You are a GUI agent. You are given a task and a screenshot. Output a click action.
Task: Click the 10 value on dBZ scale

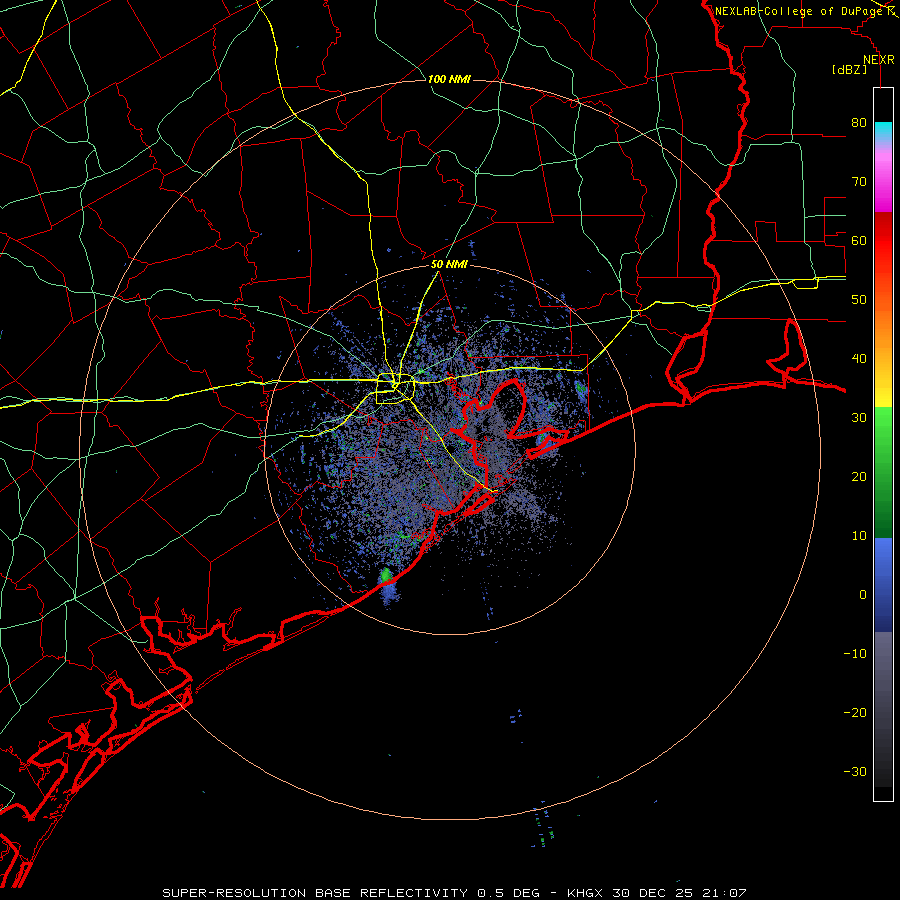859,536
